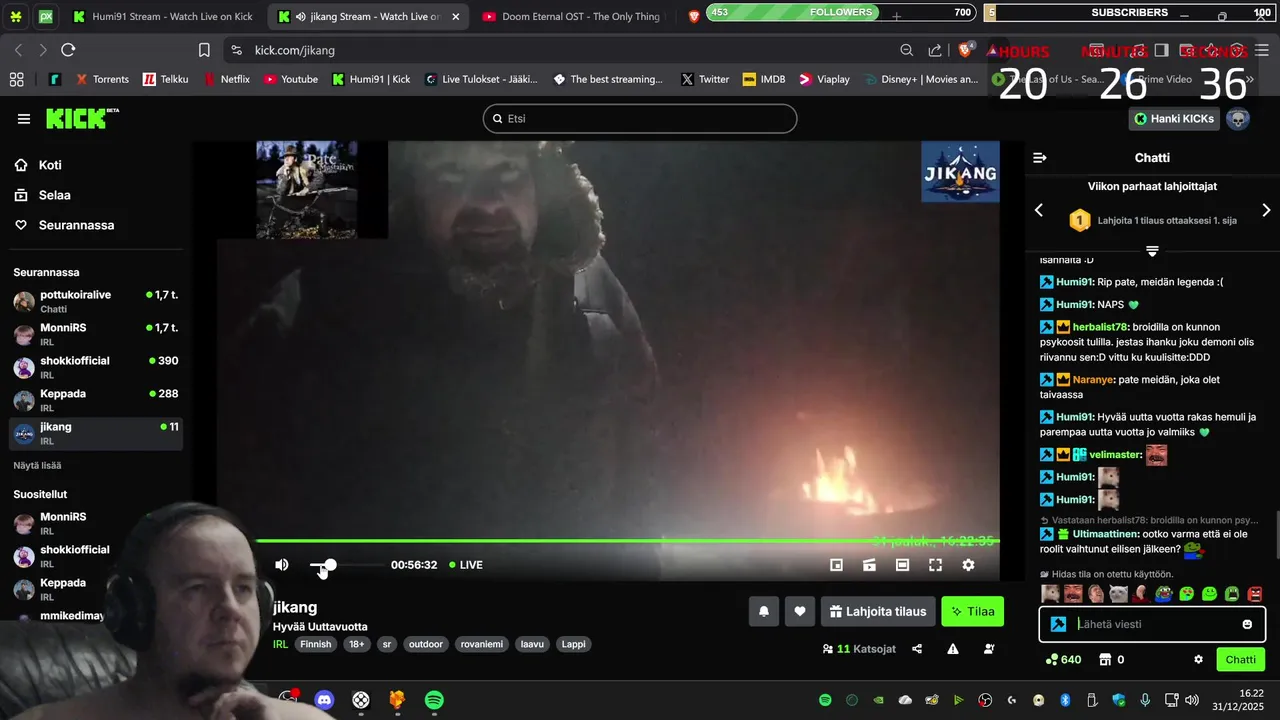1280x720 pixels.
Task: Switch to Doom Eternal OST tab
Action: pos(570,17)
